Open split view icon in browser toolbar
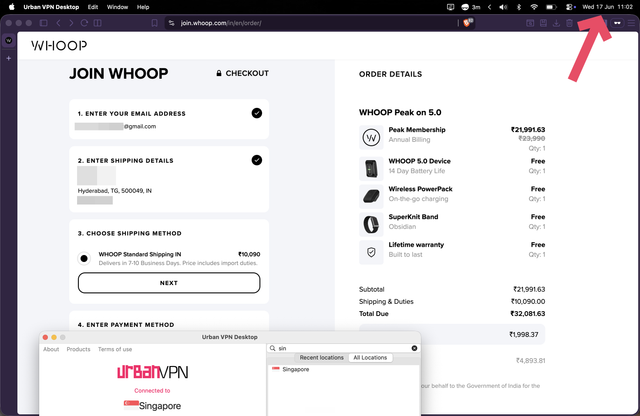This screenshot has width=640, height=416. point(98,23)
